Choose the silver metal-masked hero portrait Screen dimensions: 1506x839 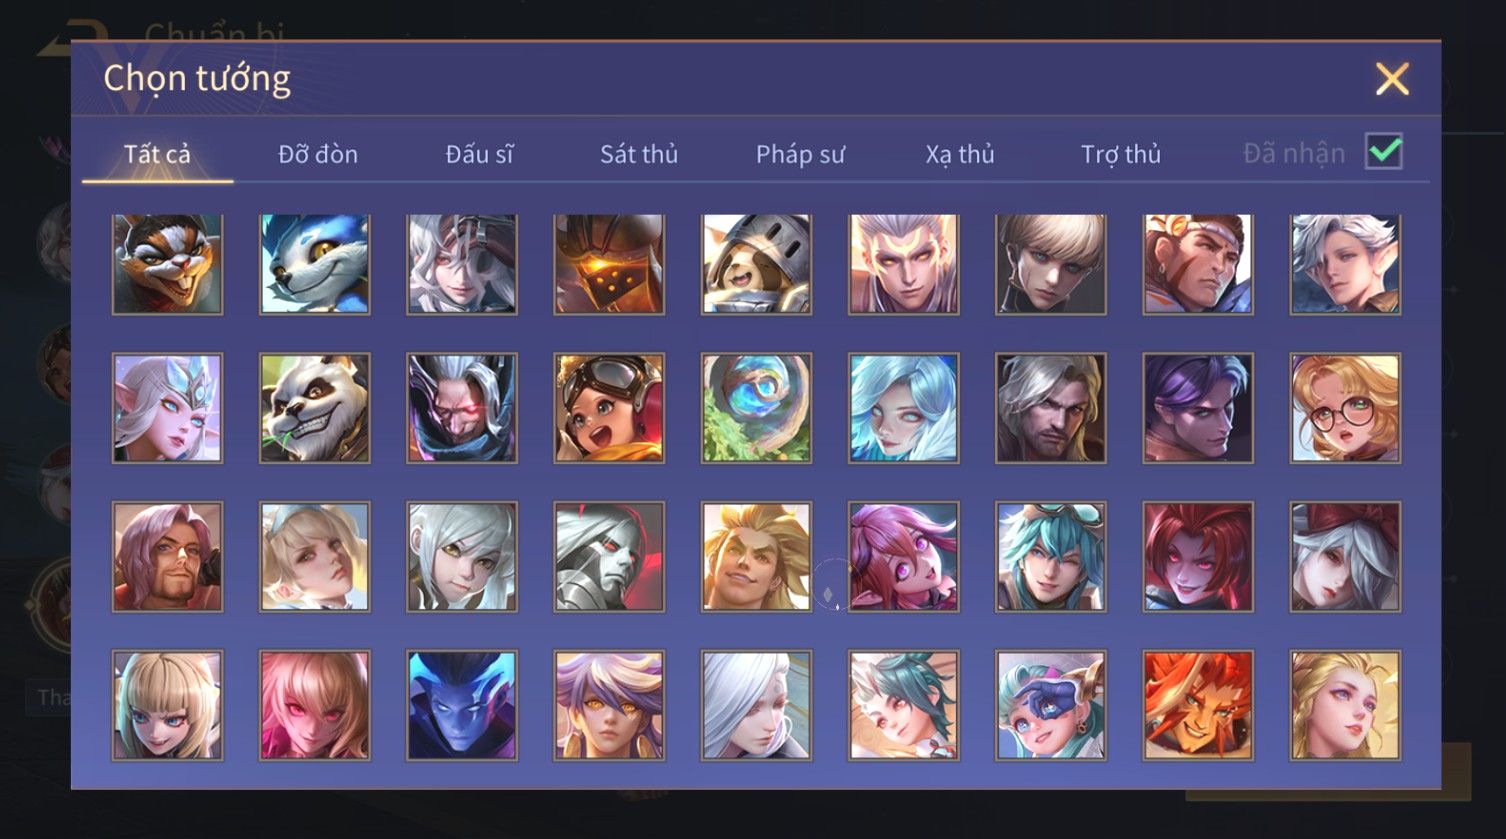pyautogui.click(x=609, y=557)
